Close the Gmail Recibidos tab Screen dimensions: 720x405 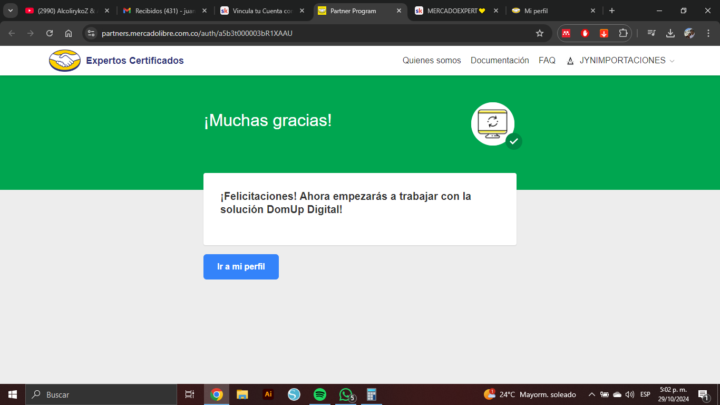tap(204, 11)
